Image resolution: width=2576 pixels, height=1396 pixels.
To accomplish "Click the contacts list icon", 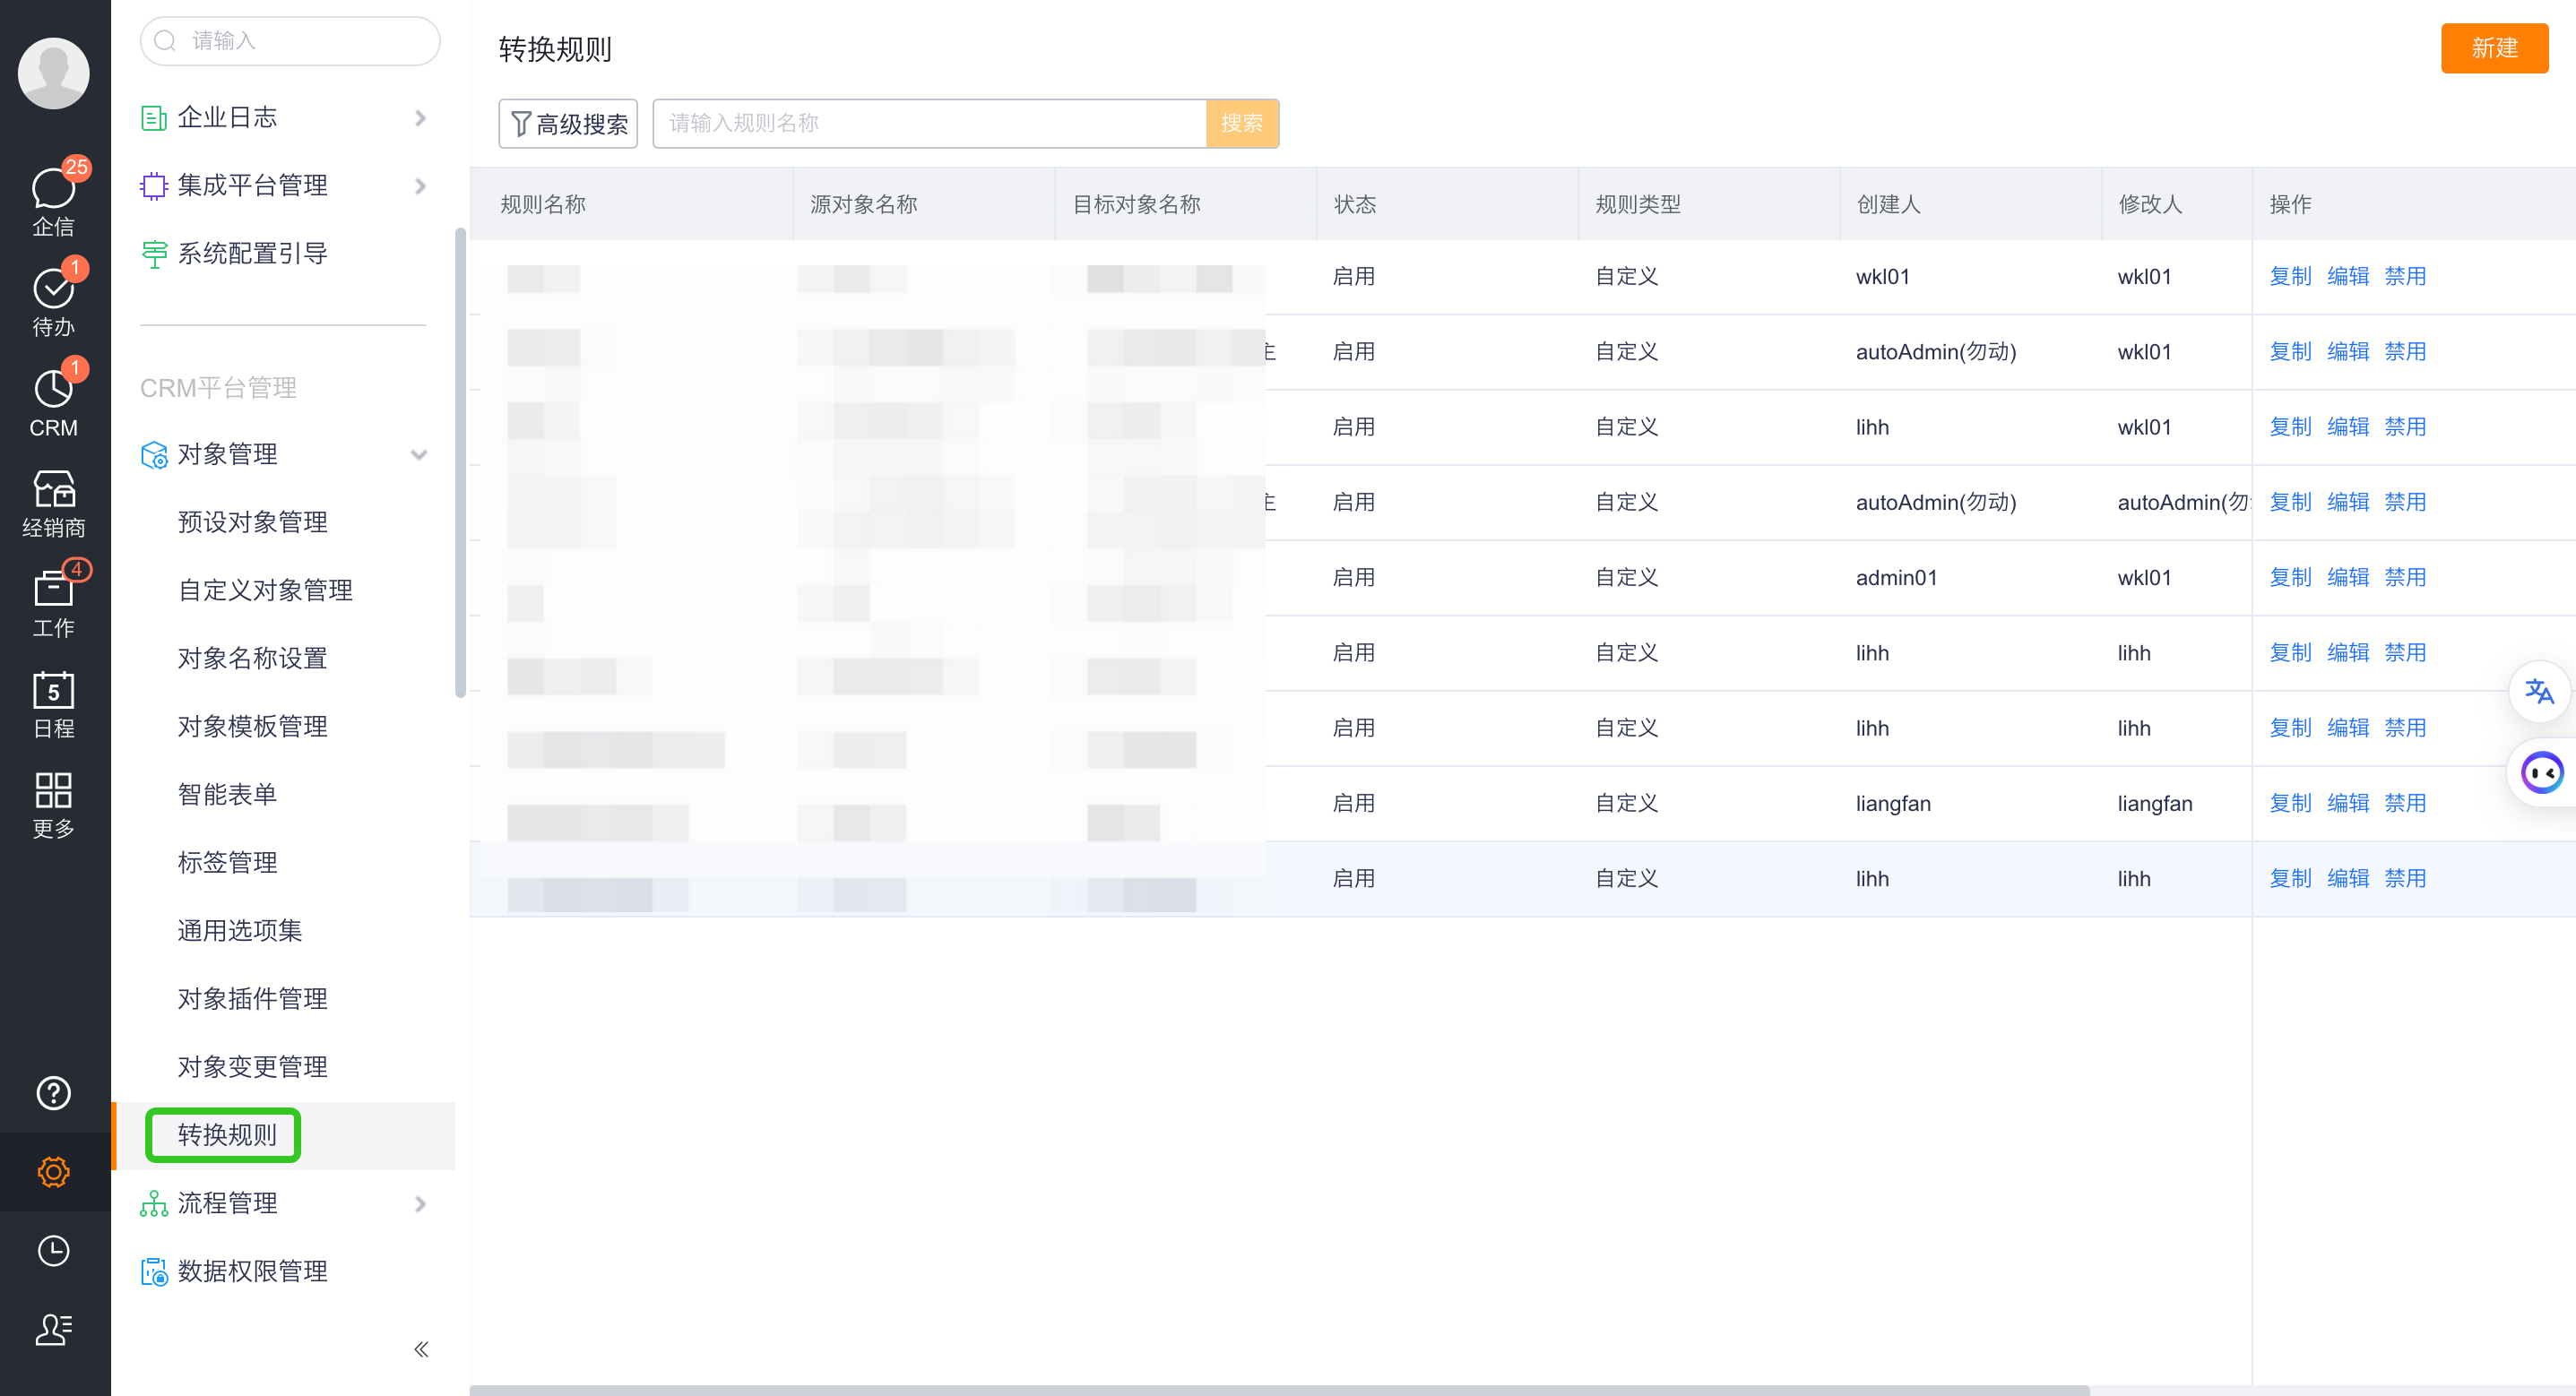I will pyautogui.click(x=53, y=1329).
